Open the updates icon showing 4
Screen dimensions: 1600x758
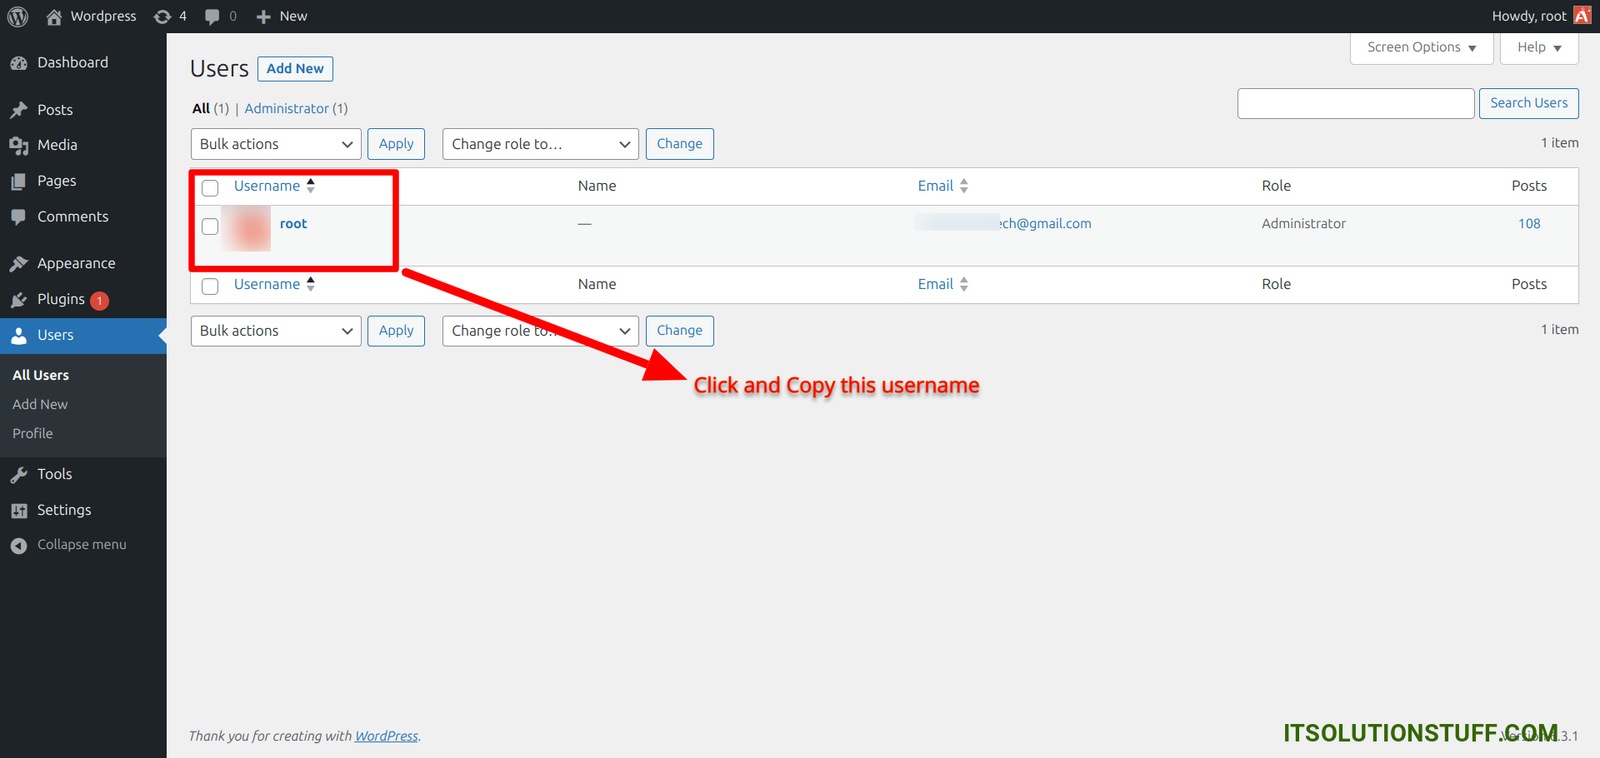point(162,16)
